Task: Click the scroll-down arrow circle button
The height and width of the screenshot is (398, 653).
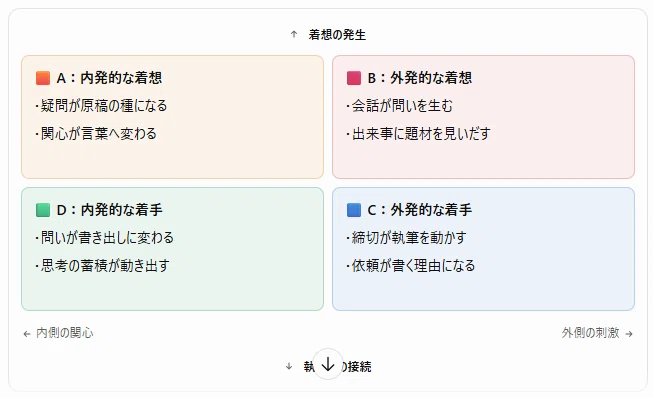Action: click(x=328, y=364)
